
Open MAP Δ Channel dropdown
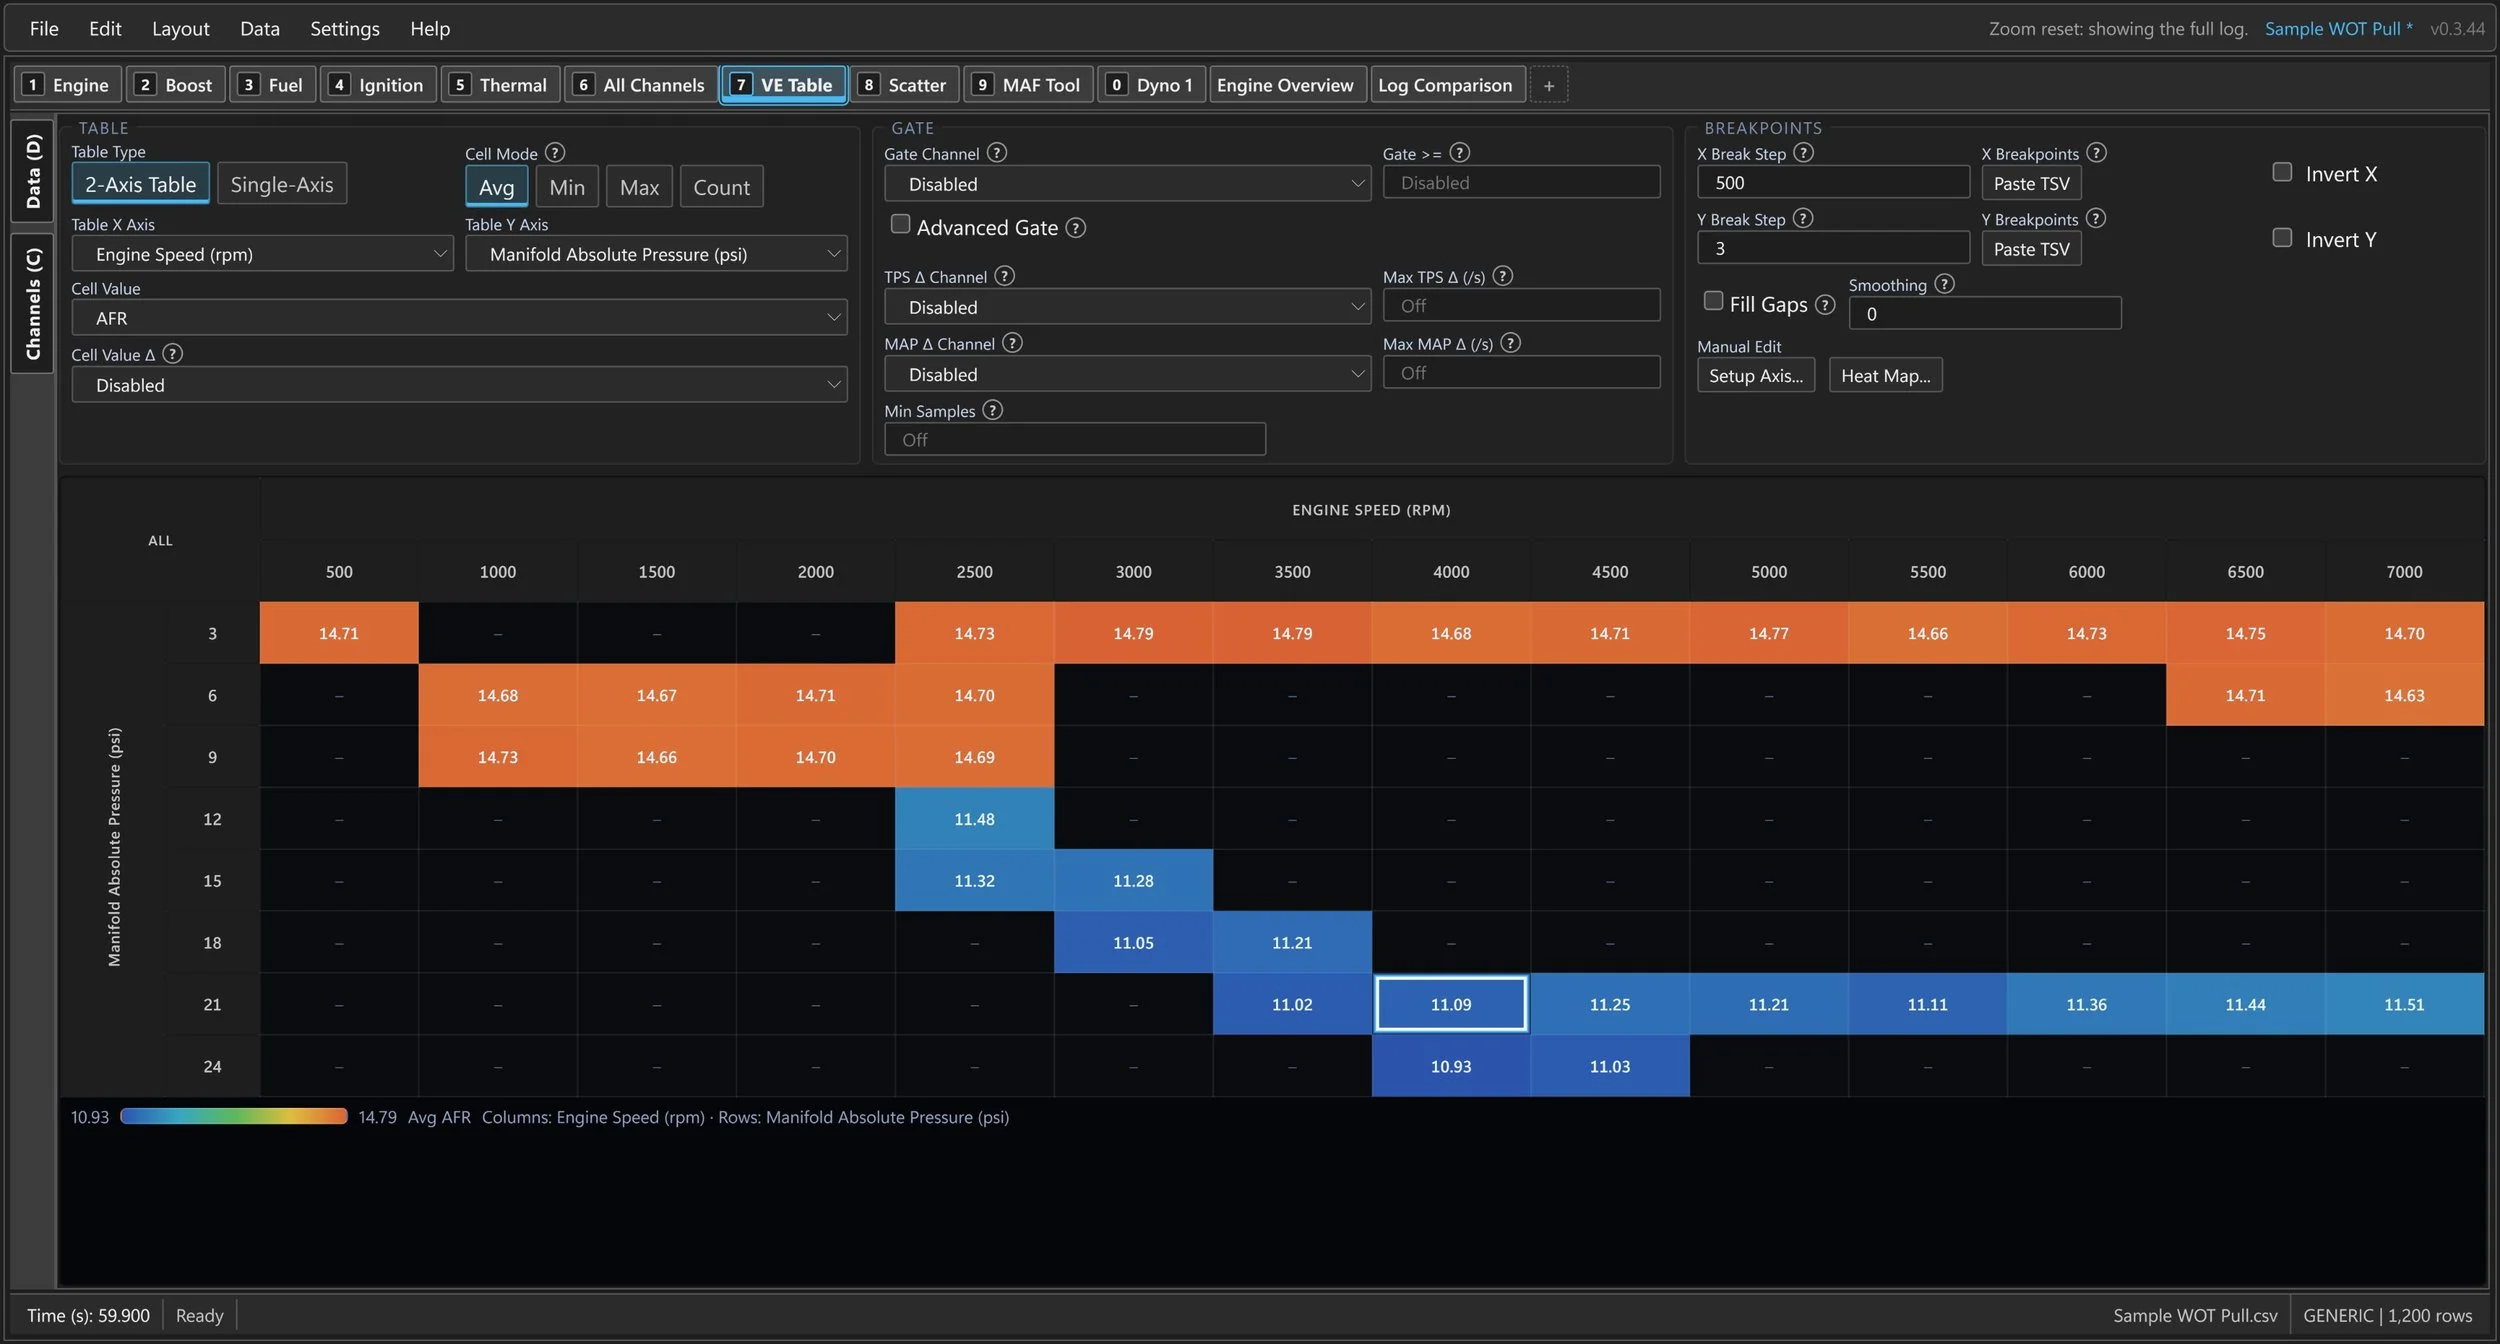point(1127,374)
